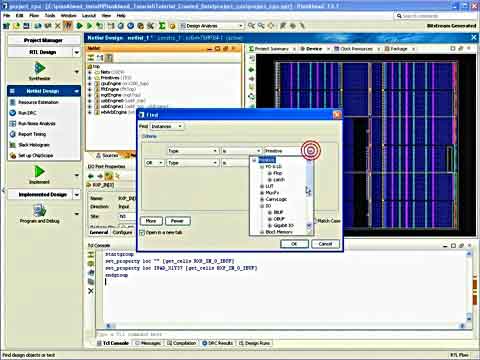480x360 pixels.
Task: Click the Resource Estimation icon
Action: click(13, 102)
